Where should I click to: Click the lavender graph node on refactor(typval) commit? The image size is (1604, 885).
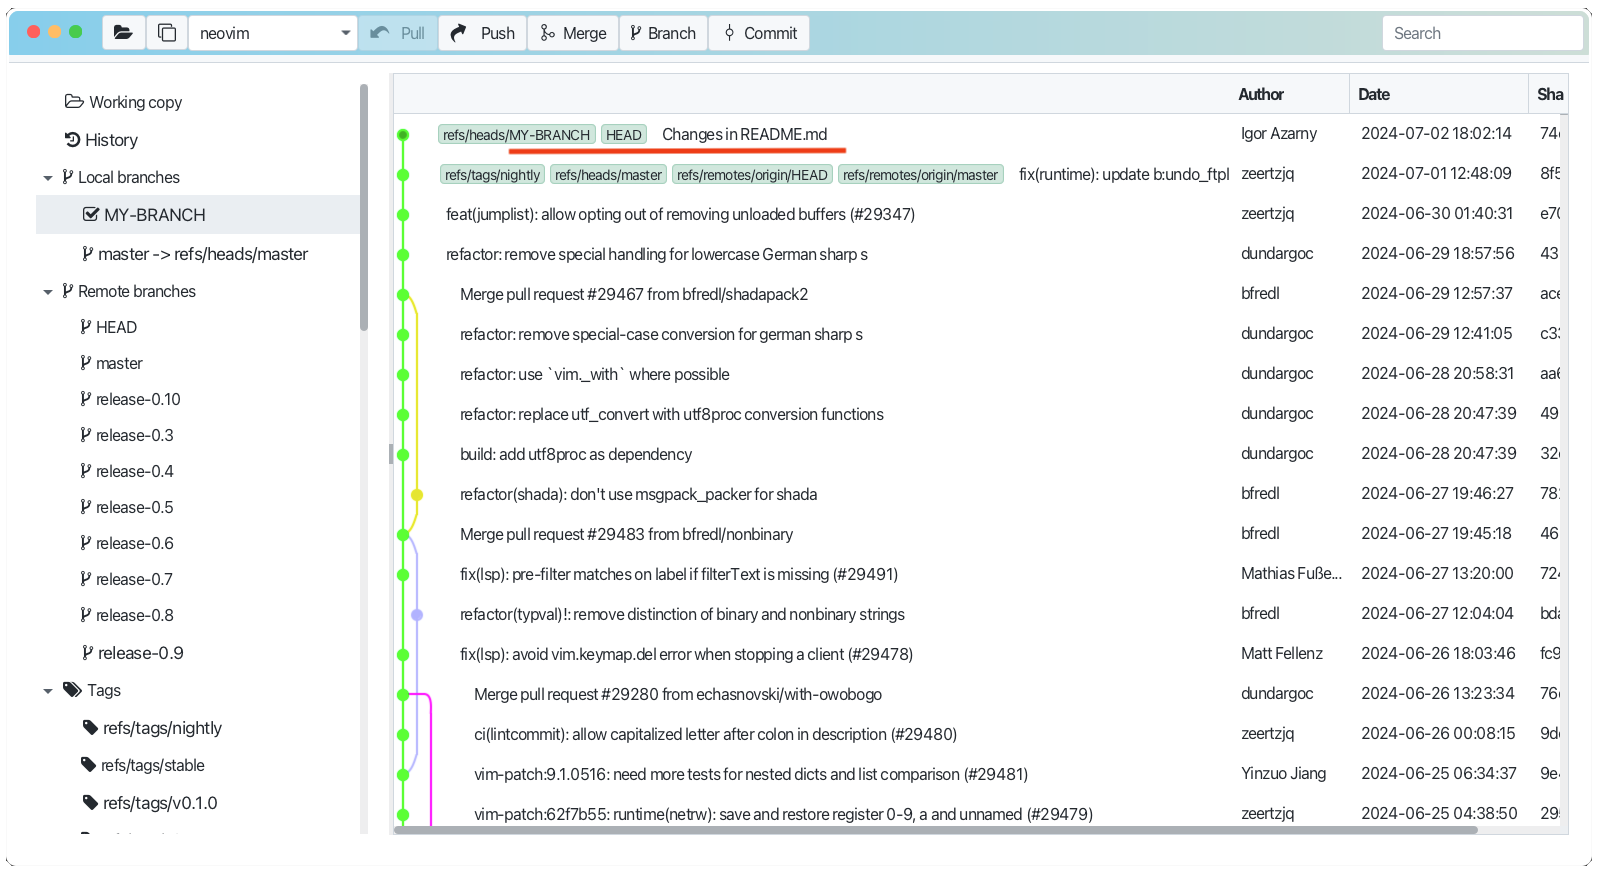click(x=417, y=615)
